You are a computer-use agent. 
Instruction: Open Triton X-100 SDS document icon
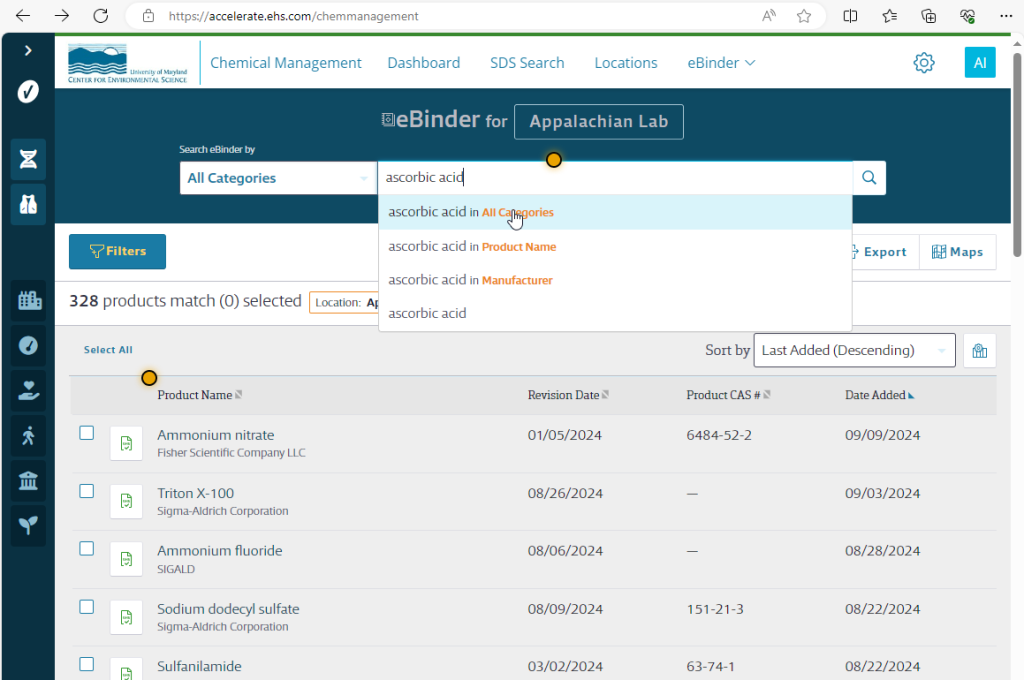tap(126, 501)
